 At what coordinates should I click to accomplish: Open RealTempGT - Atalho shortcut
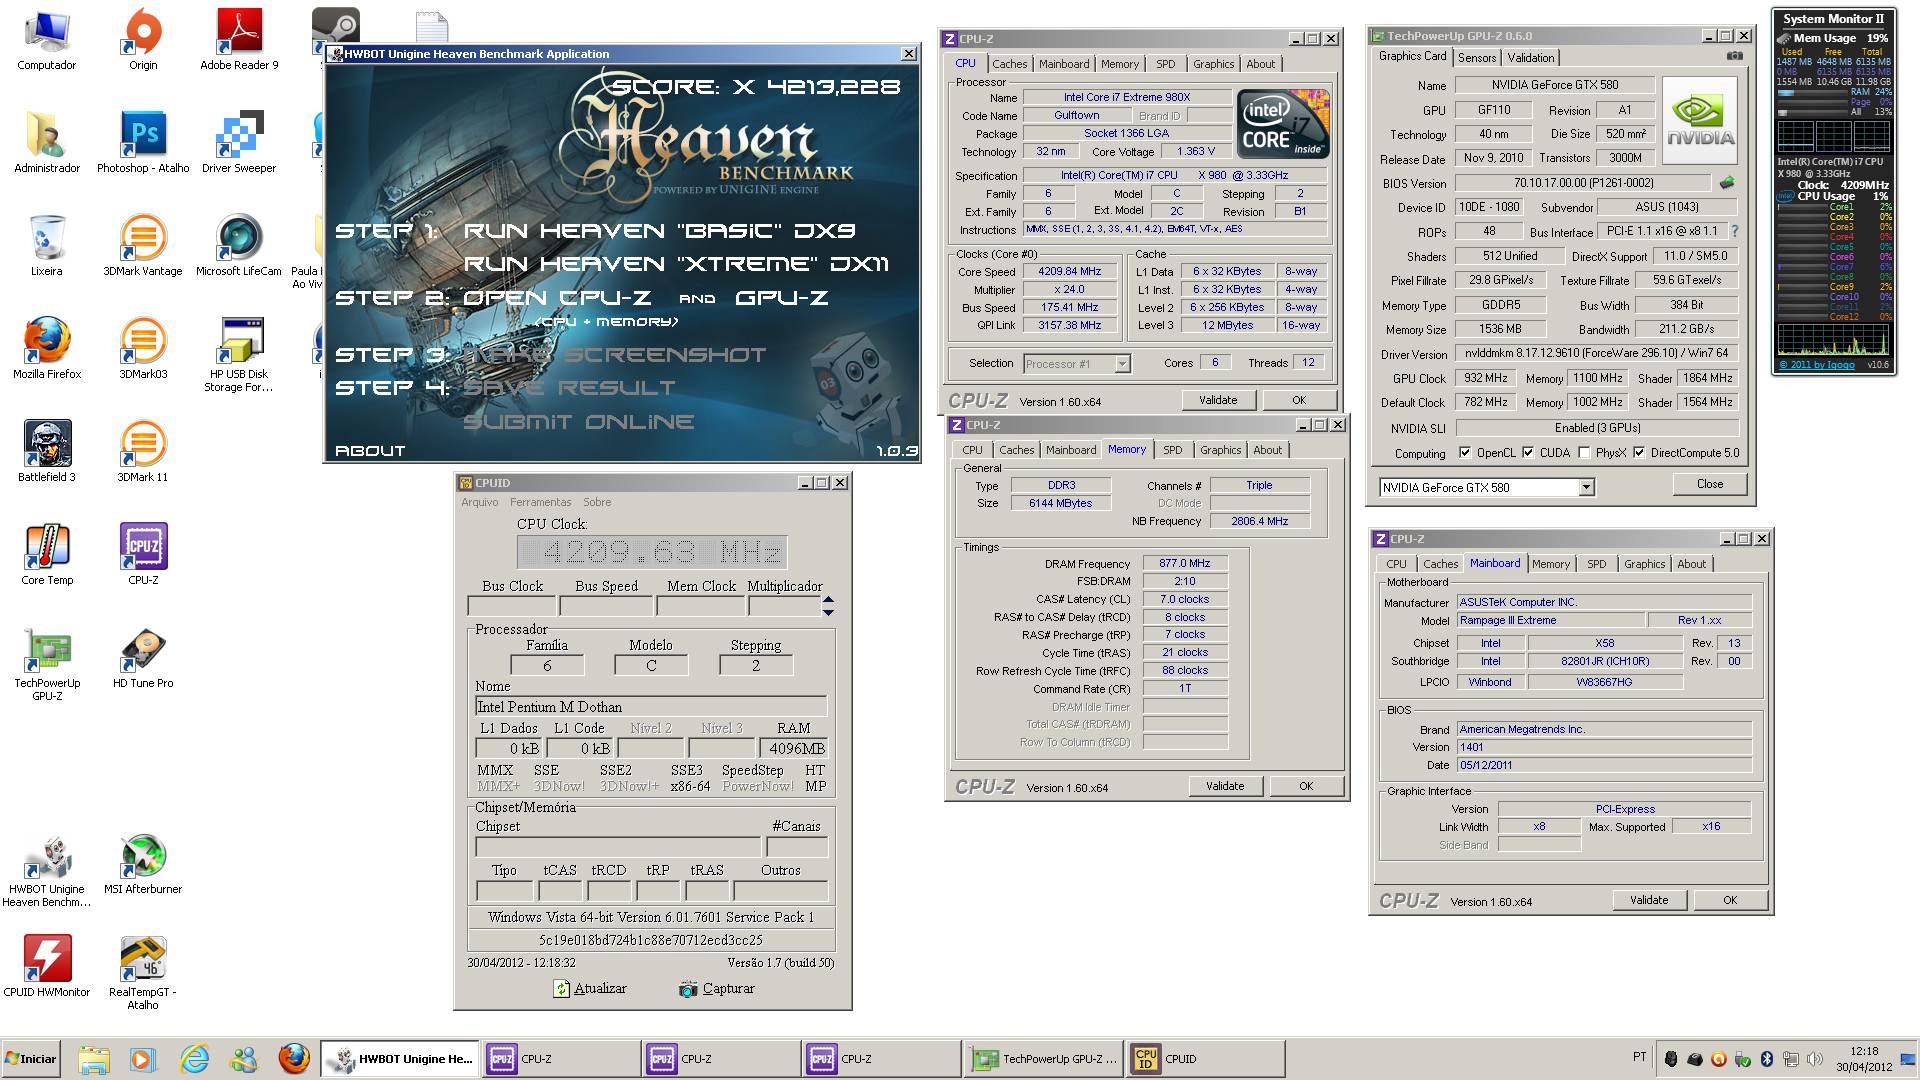(x=143, y=973)
